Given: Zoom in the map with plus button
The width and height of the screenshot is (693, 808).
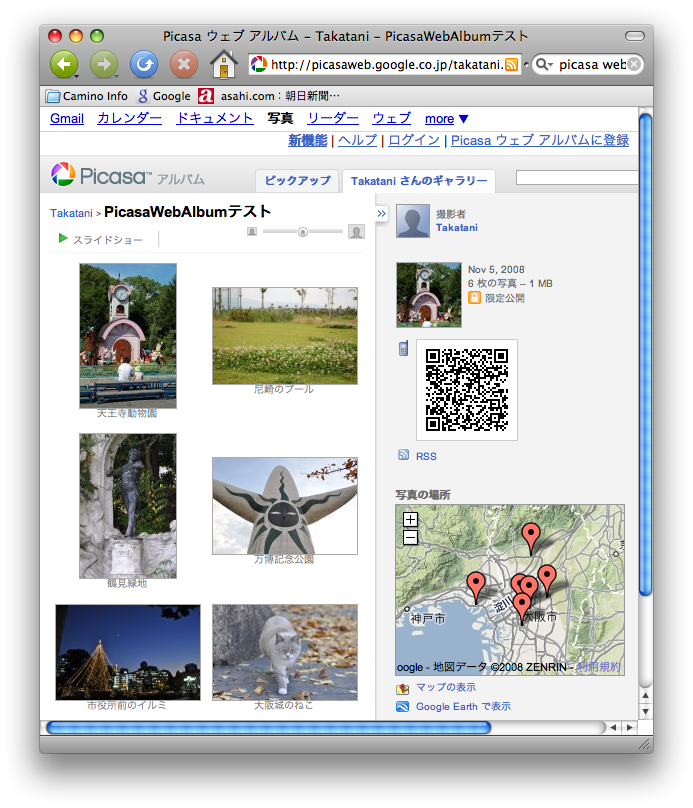Looking at the screenshot, I should [410, 519].
